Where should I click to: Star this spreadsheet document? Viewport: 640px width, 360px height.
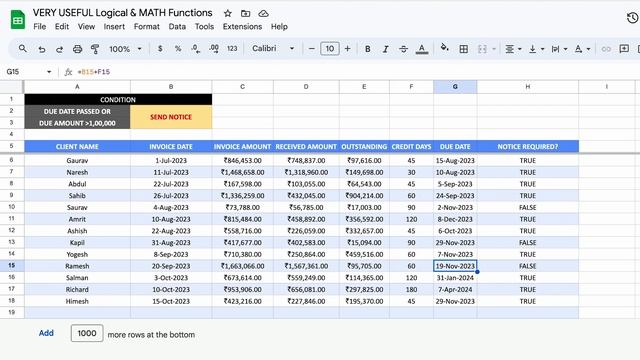228,13
